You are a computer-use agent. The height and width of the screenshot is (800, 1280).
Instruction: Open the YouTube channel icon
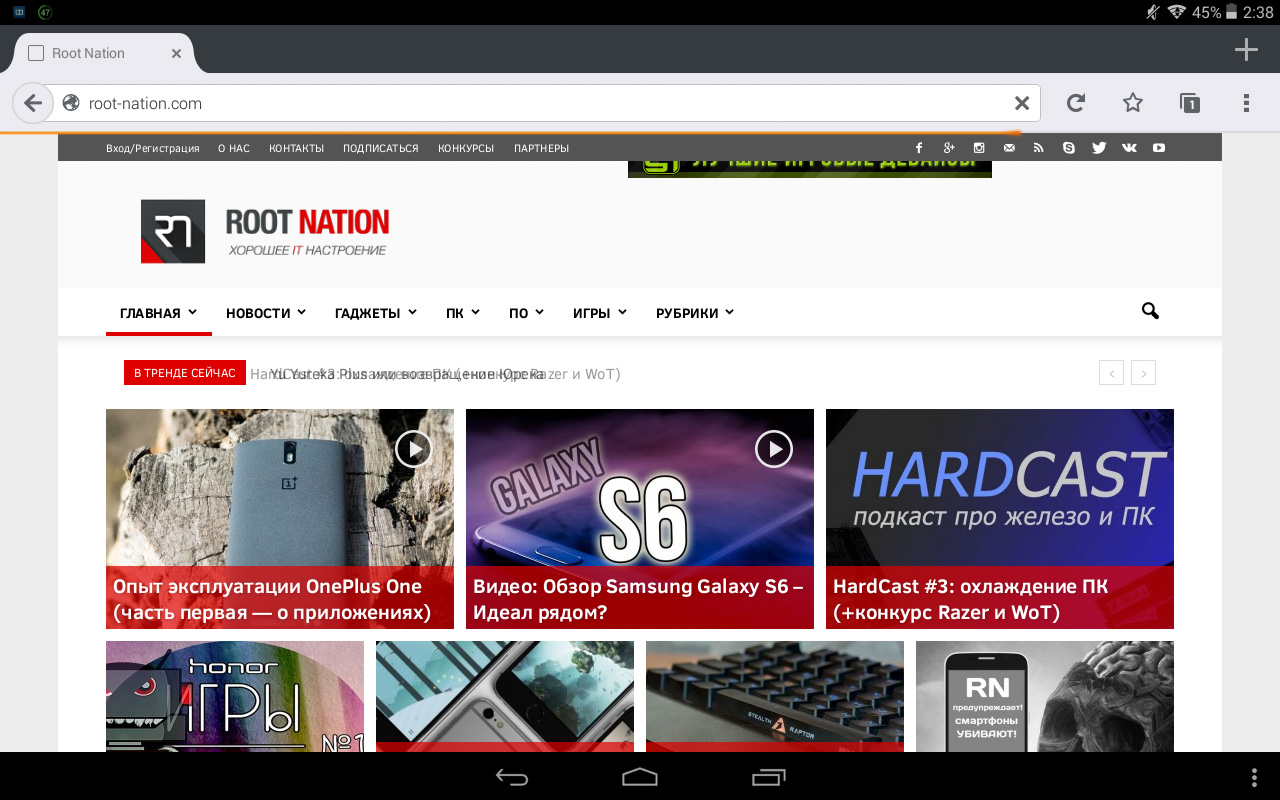click(1159, 148)
